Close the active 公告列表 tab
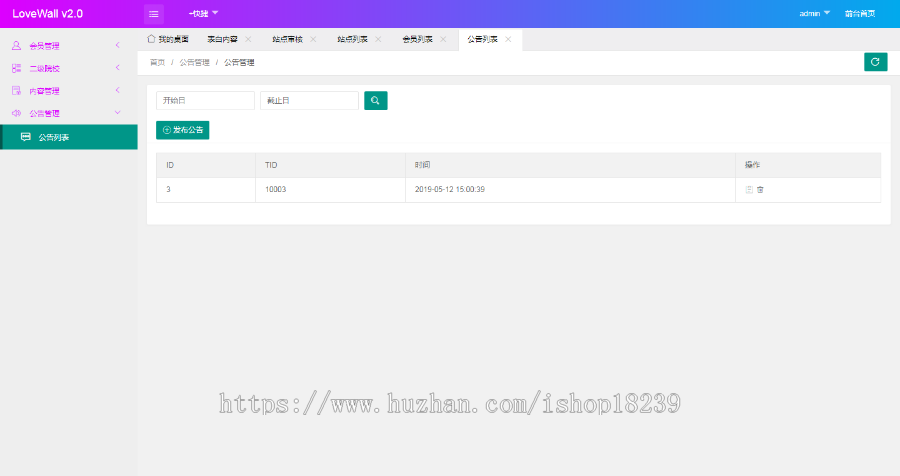Viewport: 900px width, 476px height. [x=508, y=39]
